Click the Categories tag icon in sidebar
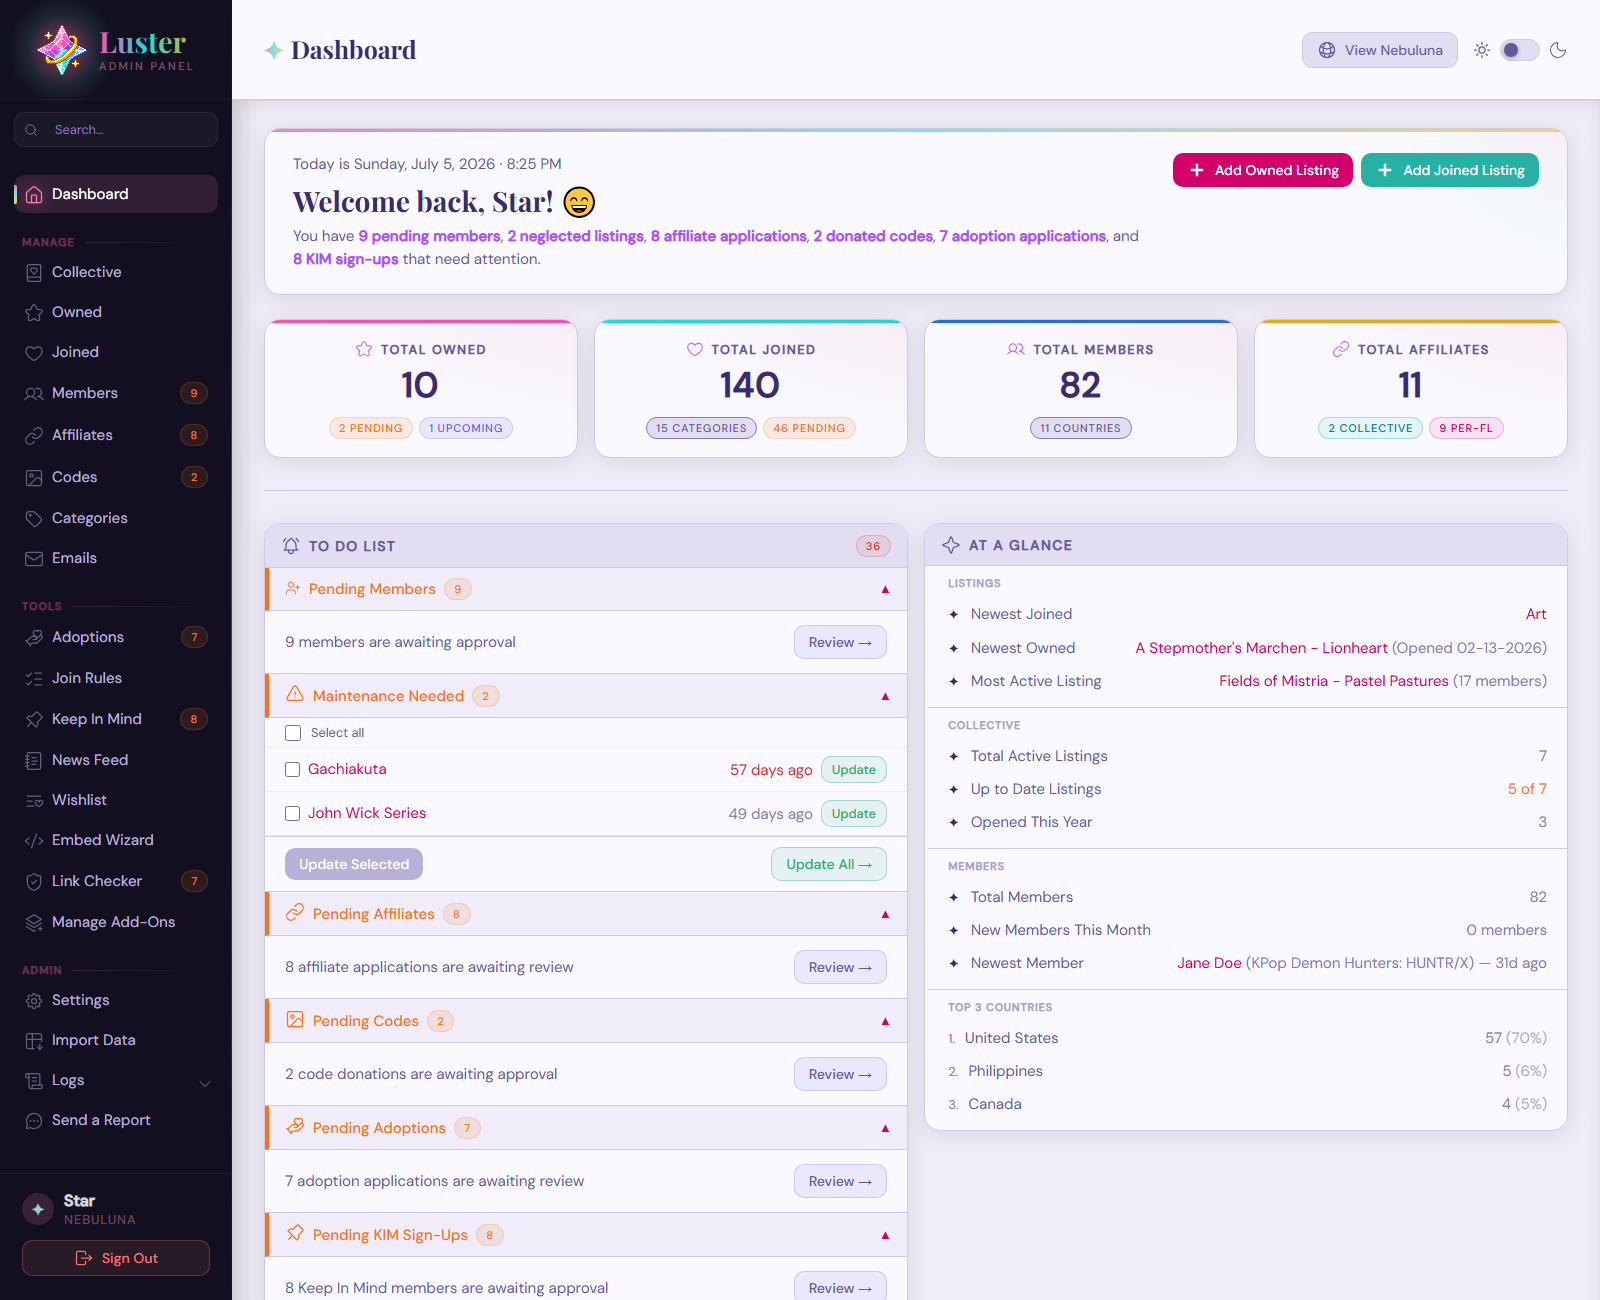The width and height of the screenshot is (1600, 1300). 34,518
